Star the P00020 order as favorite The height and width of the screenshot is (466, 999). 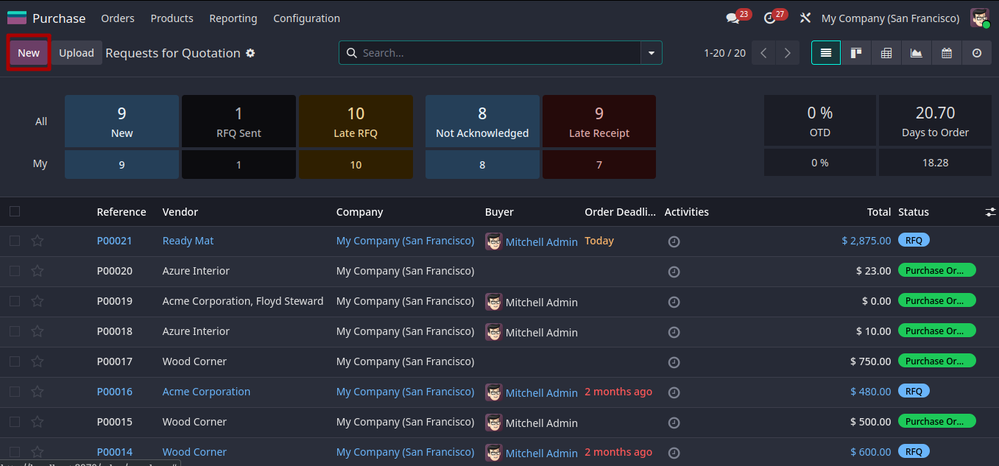[x=38, y=271]
